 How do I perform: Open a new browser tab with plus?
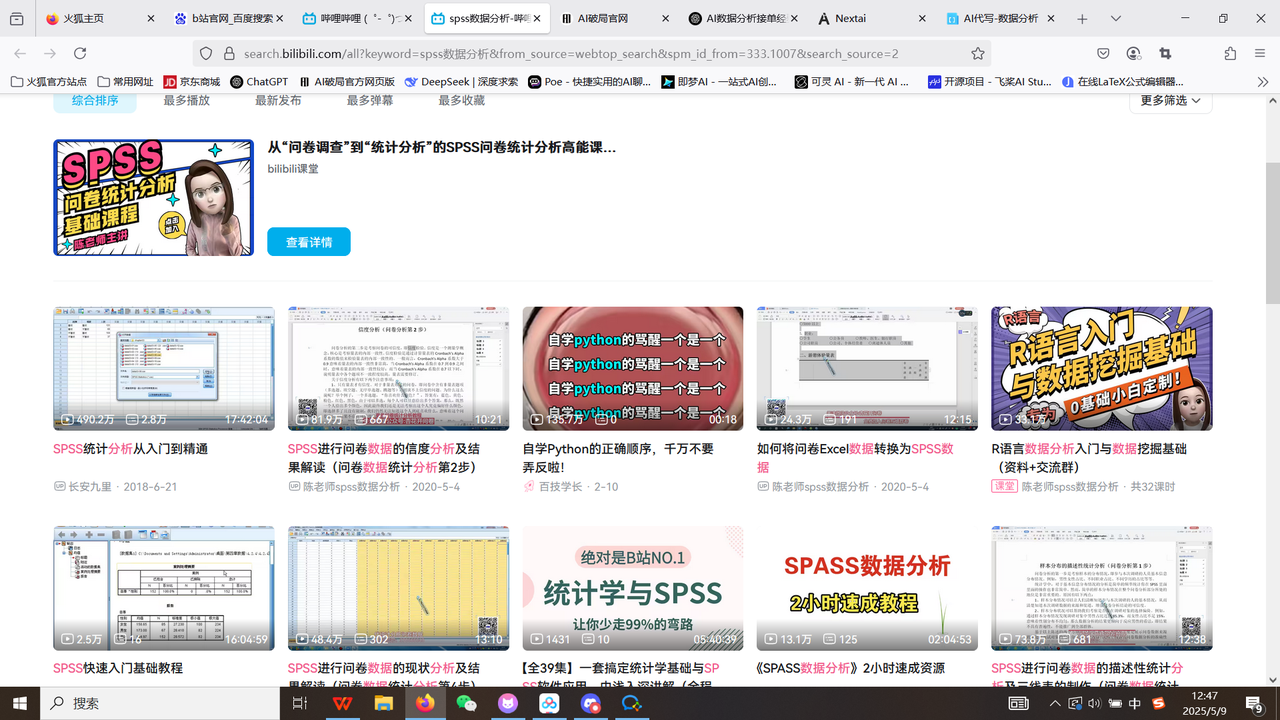[x=1082, y=19]
